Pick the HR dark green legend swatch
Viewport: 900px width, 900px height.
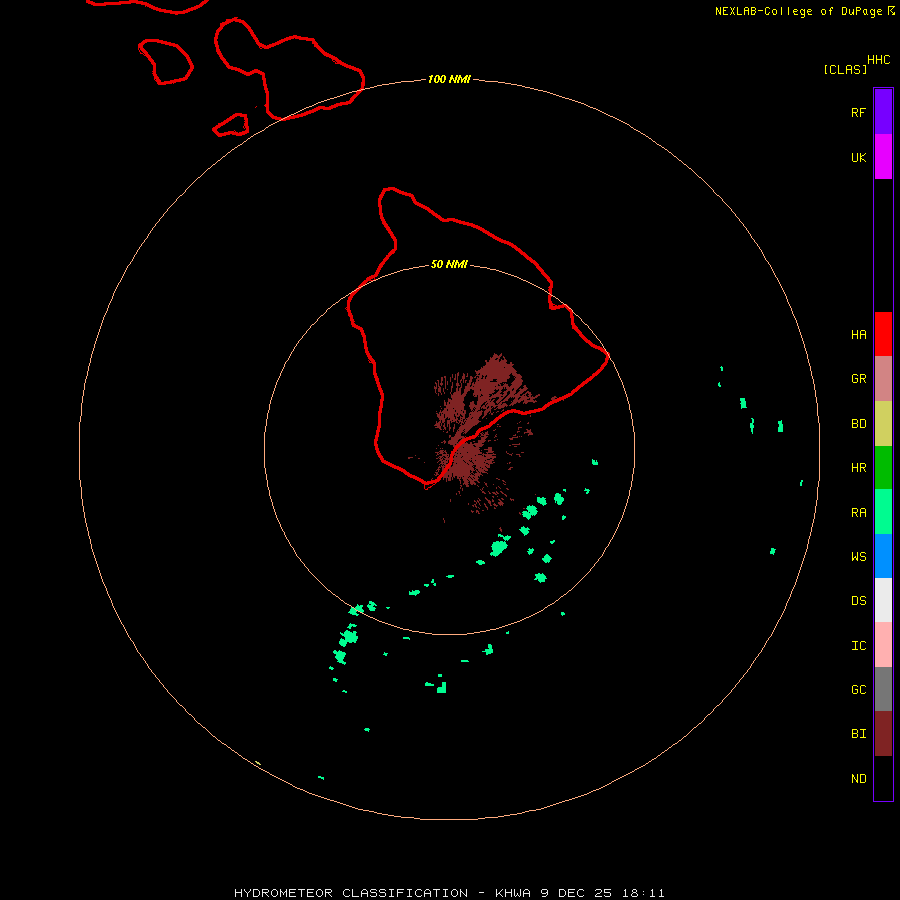pos(883,468)
